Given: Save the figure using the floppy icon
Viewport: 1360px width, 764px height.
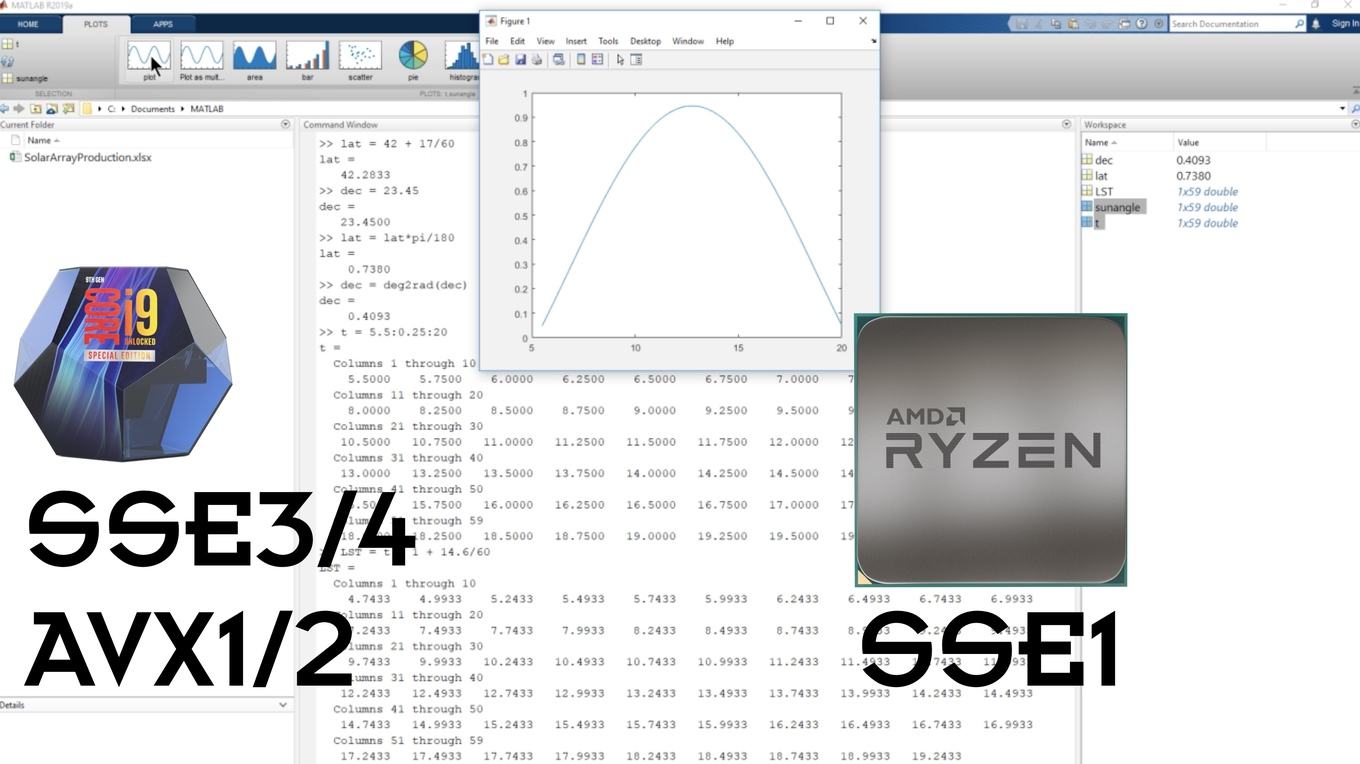Looking at the screenshot, I should [x=520, y=60].
